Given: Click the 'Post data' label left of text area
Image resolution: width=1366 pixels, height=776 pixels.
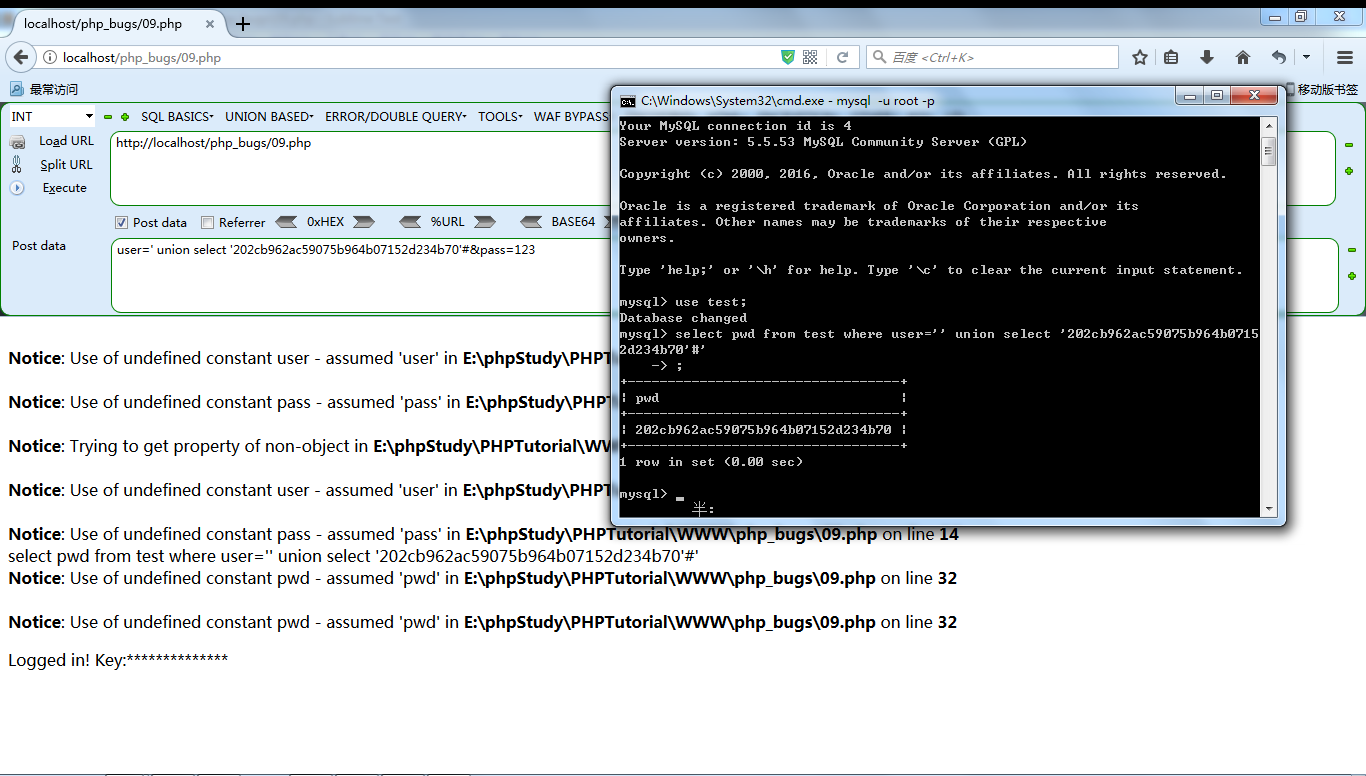Looking at the screenshot, I should coord(39,246).
